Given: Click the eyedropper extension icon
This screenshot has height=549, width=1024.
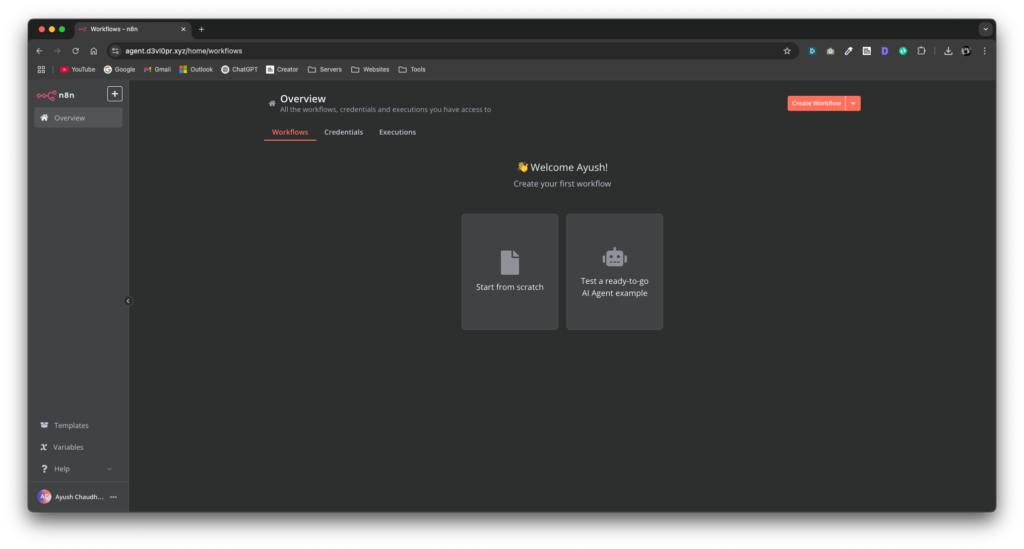Looking at the screenshot, I should [x=848, y=51].
